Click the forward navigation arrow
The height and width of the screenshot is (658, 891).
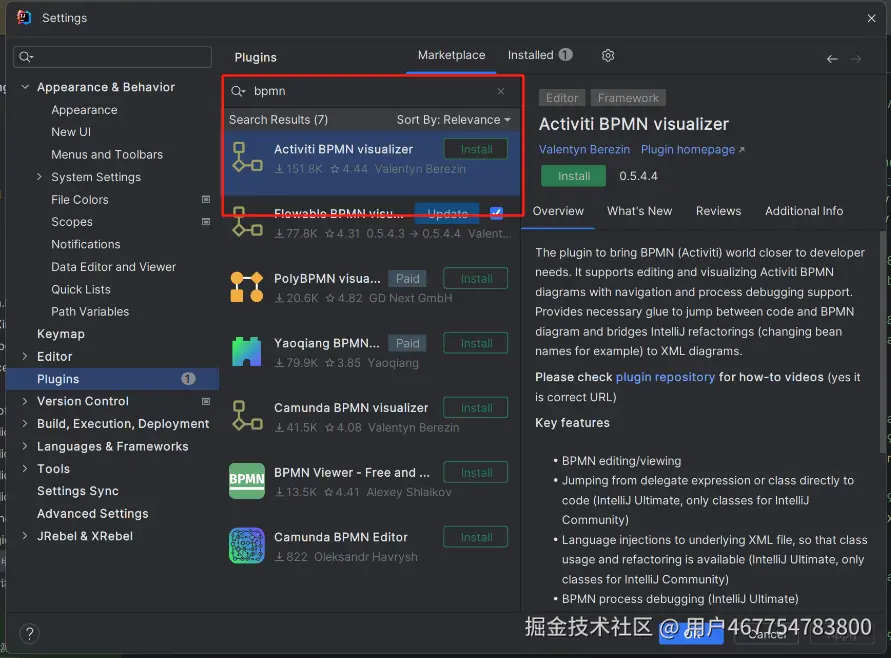point(856,59)
